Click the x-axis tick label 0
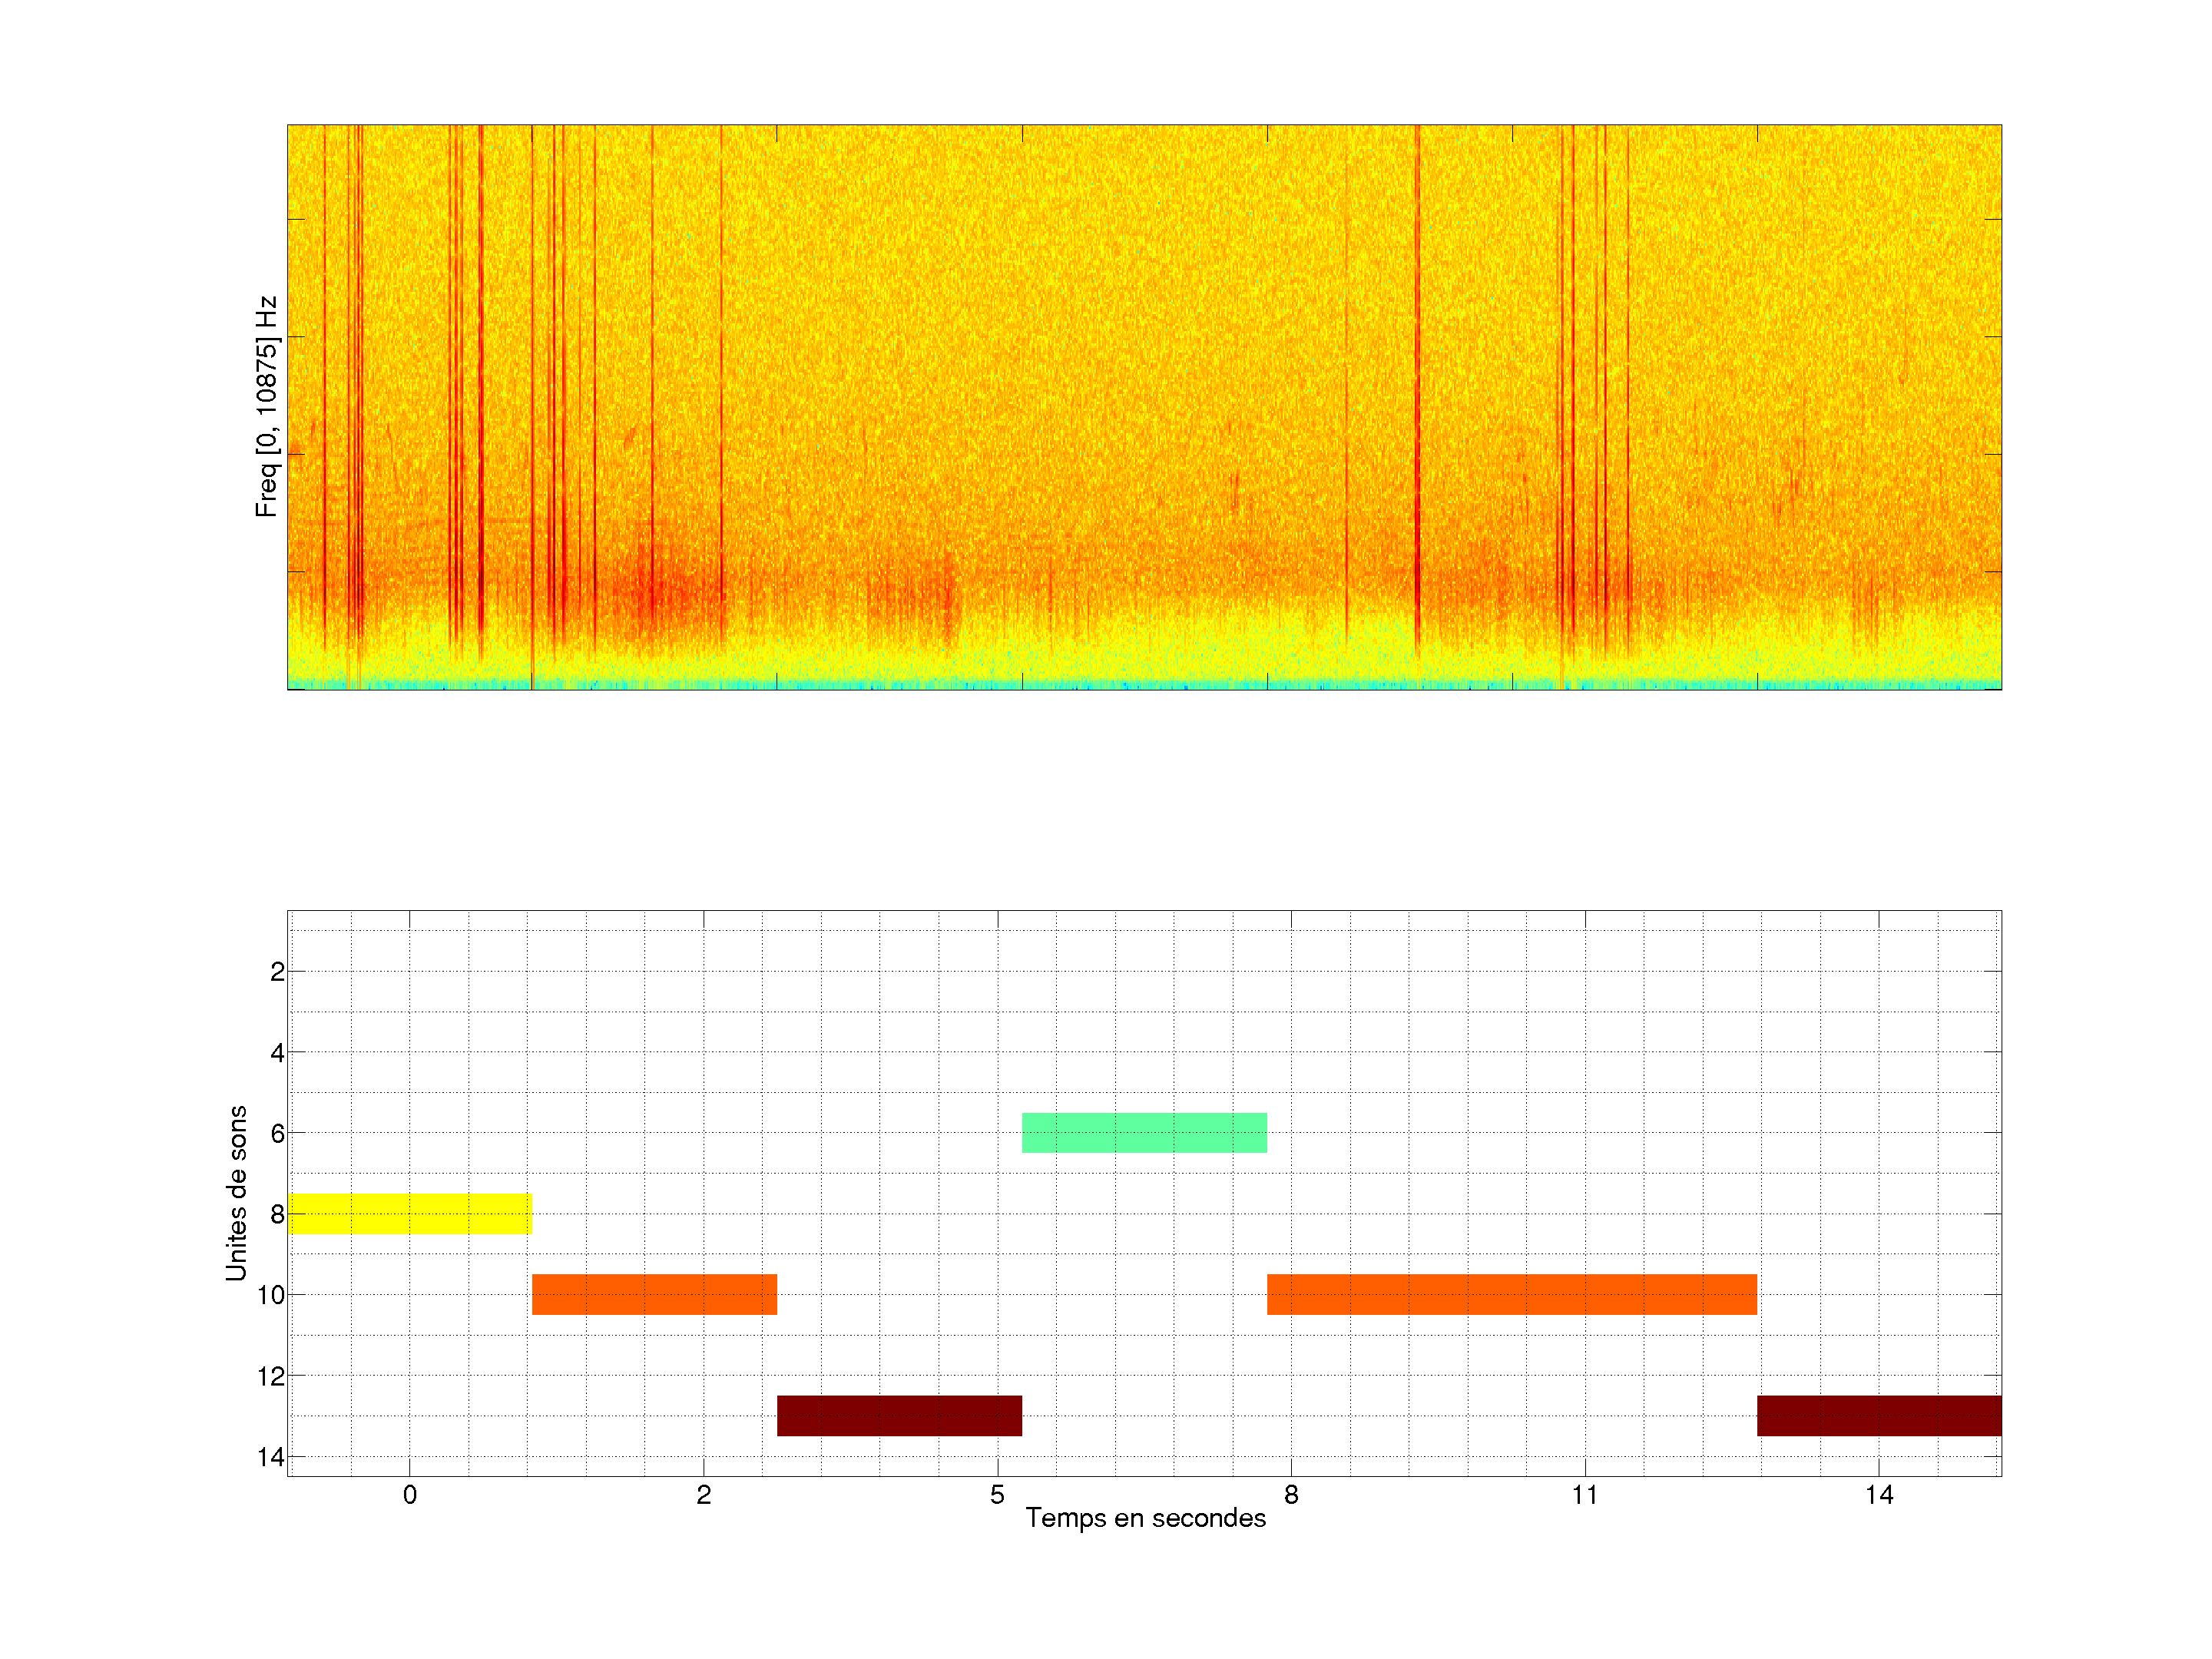The width and height of the screenshot is (2212, 1659). pos(410,1495)
